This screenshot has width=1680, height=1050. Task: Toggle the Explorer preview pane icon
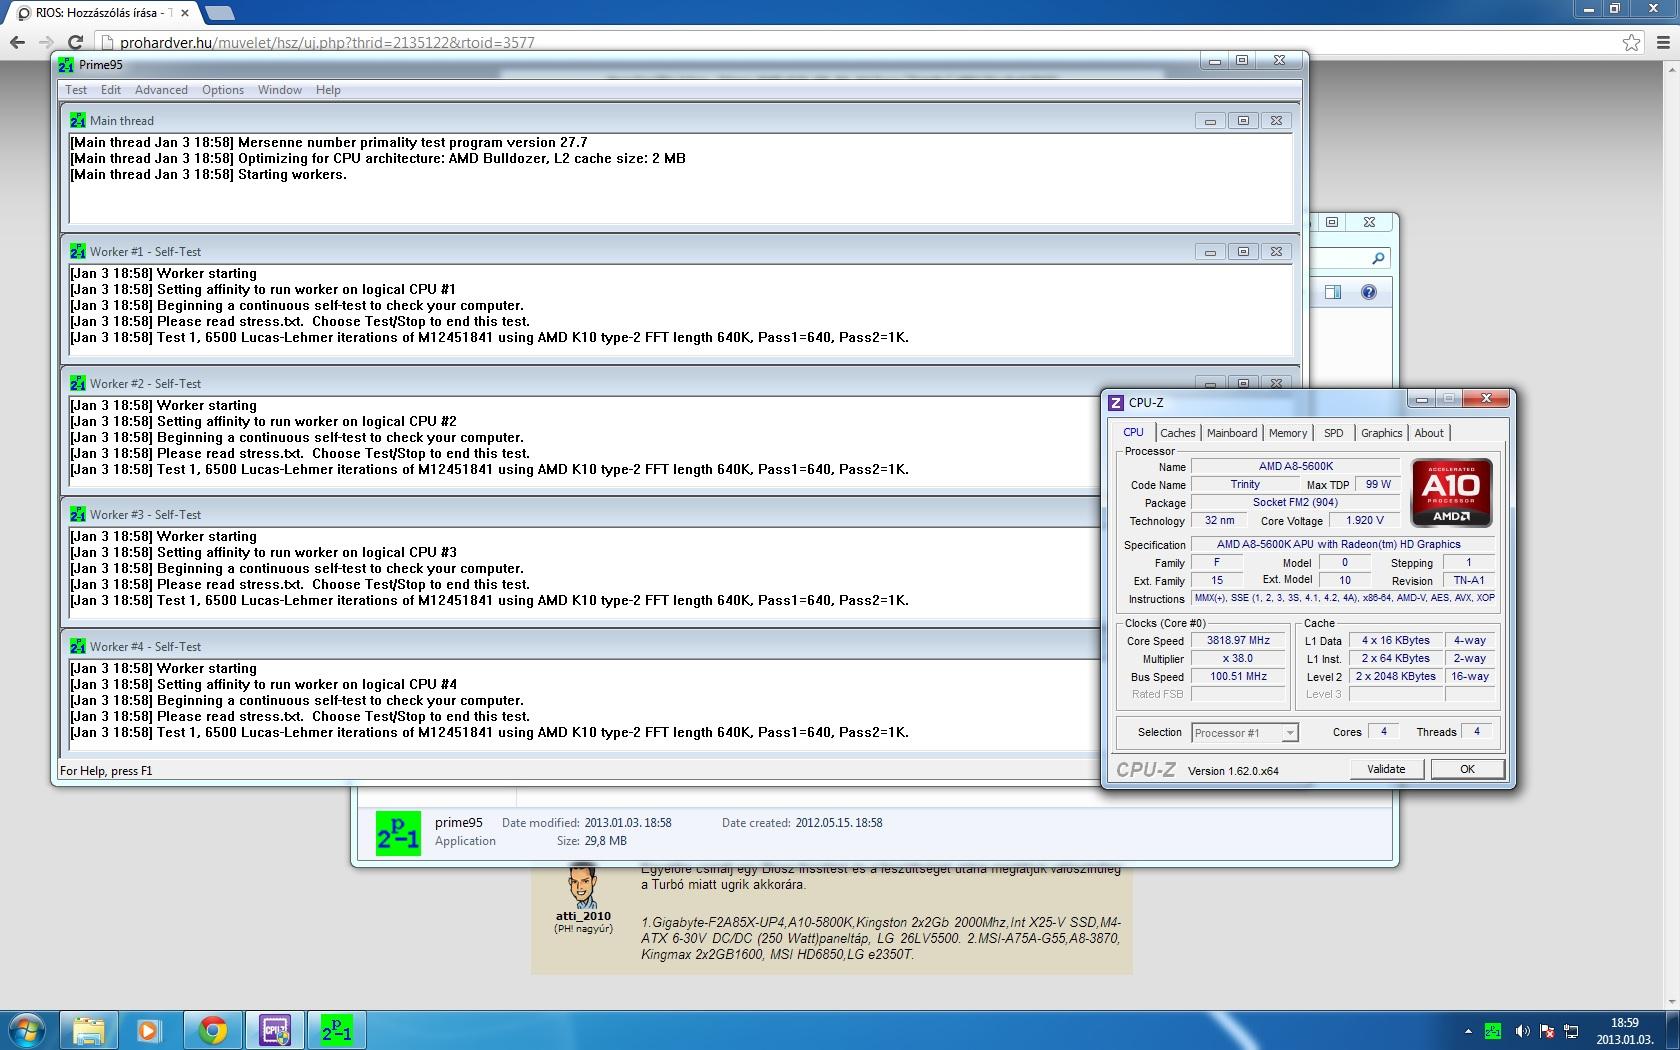(1332, 292)
